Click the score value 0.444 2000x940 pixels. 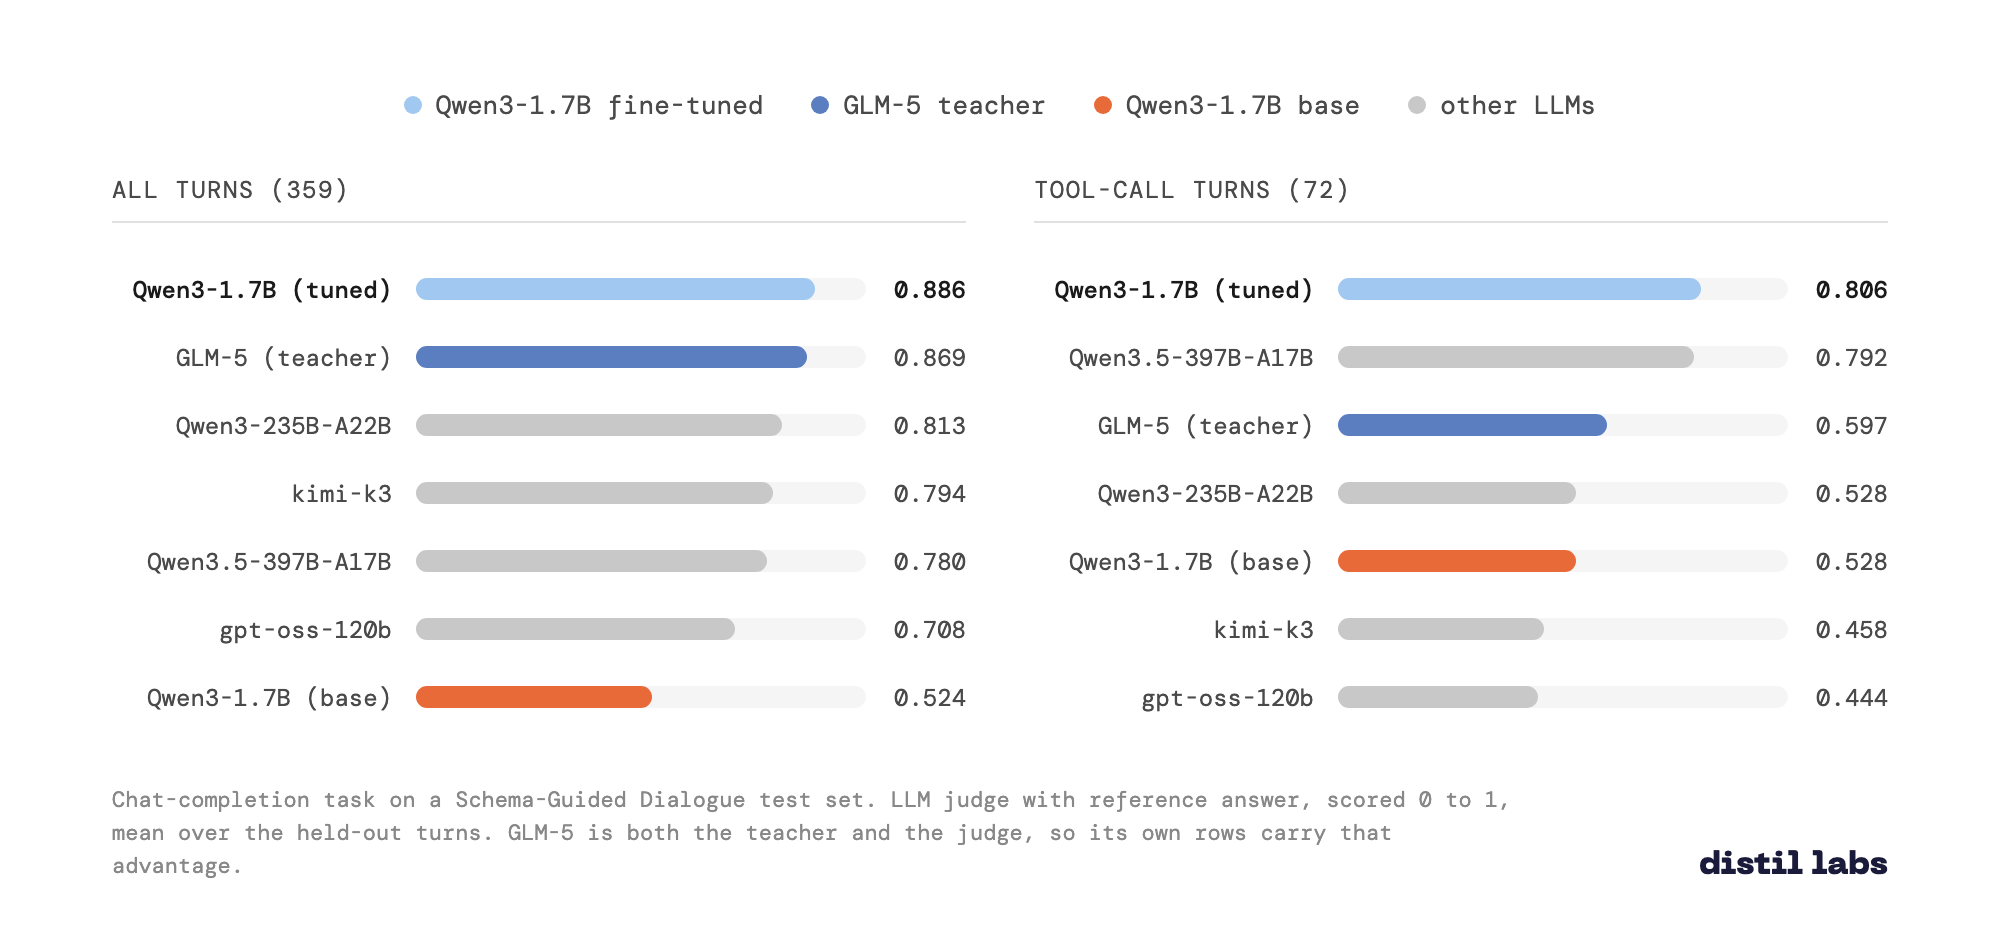(1852, 698)
